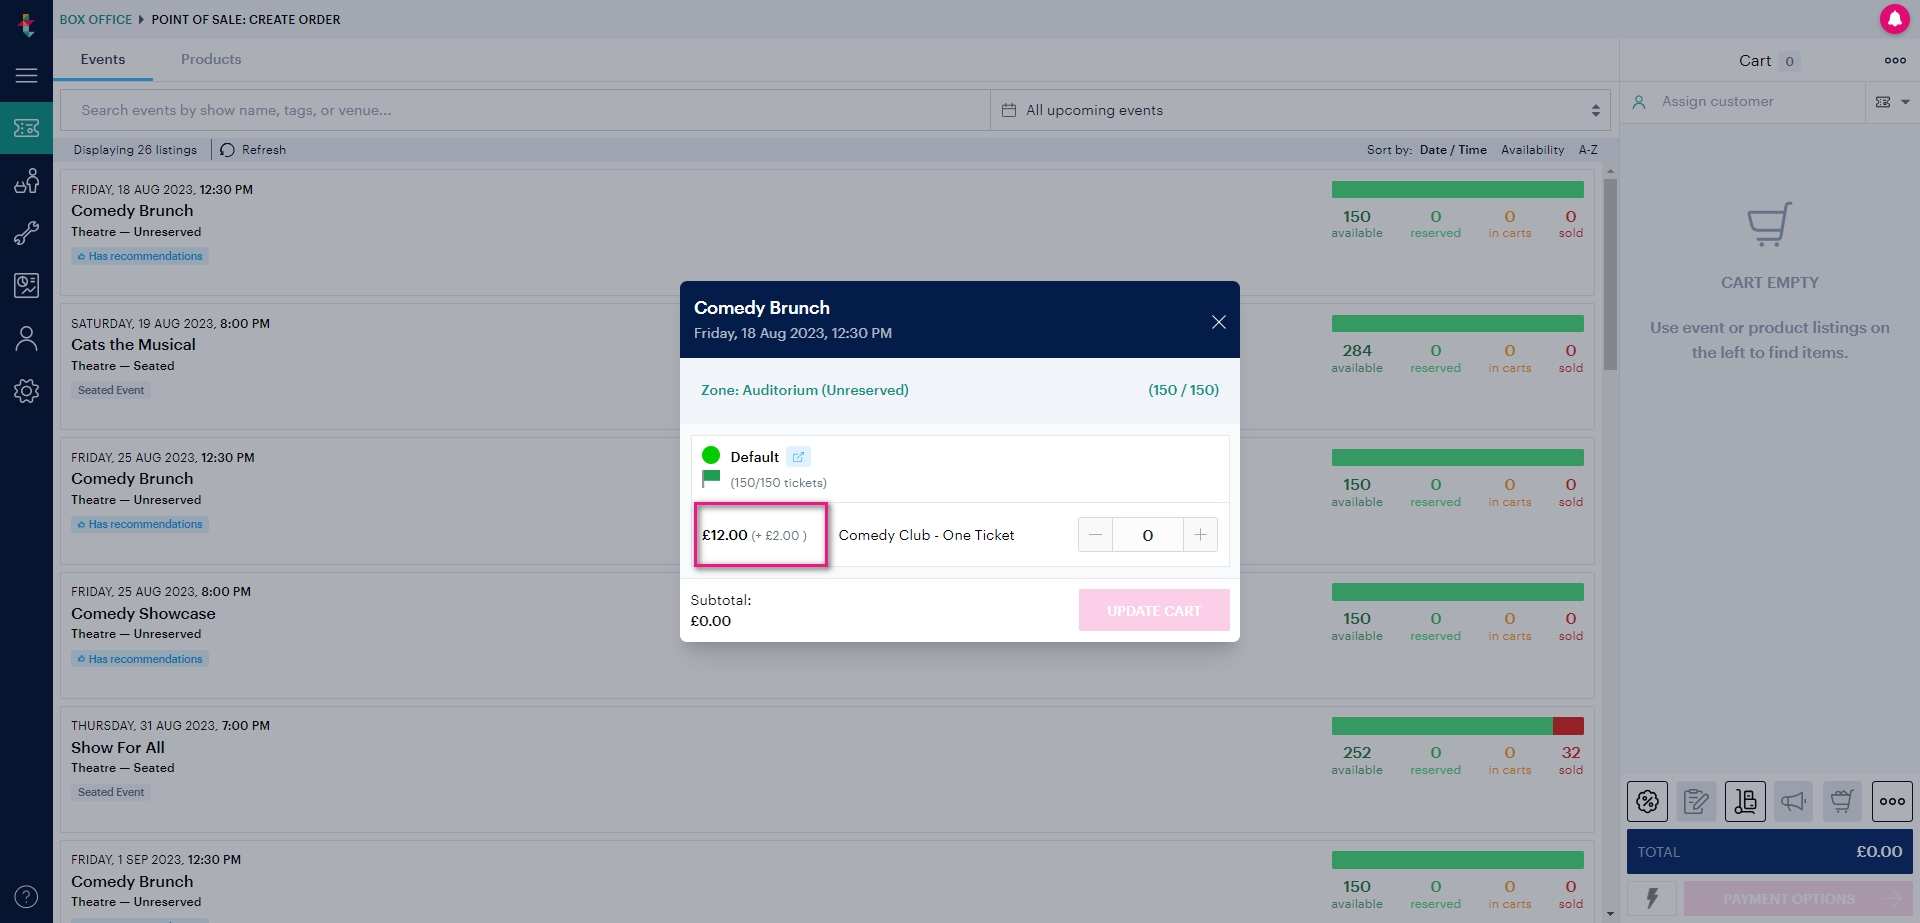The height and width of the screenshot is (923, 1920).
Task: Decrease Comedy Club ticket quantity with minus
Action: [x=1095, y=535]
